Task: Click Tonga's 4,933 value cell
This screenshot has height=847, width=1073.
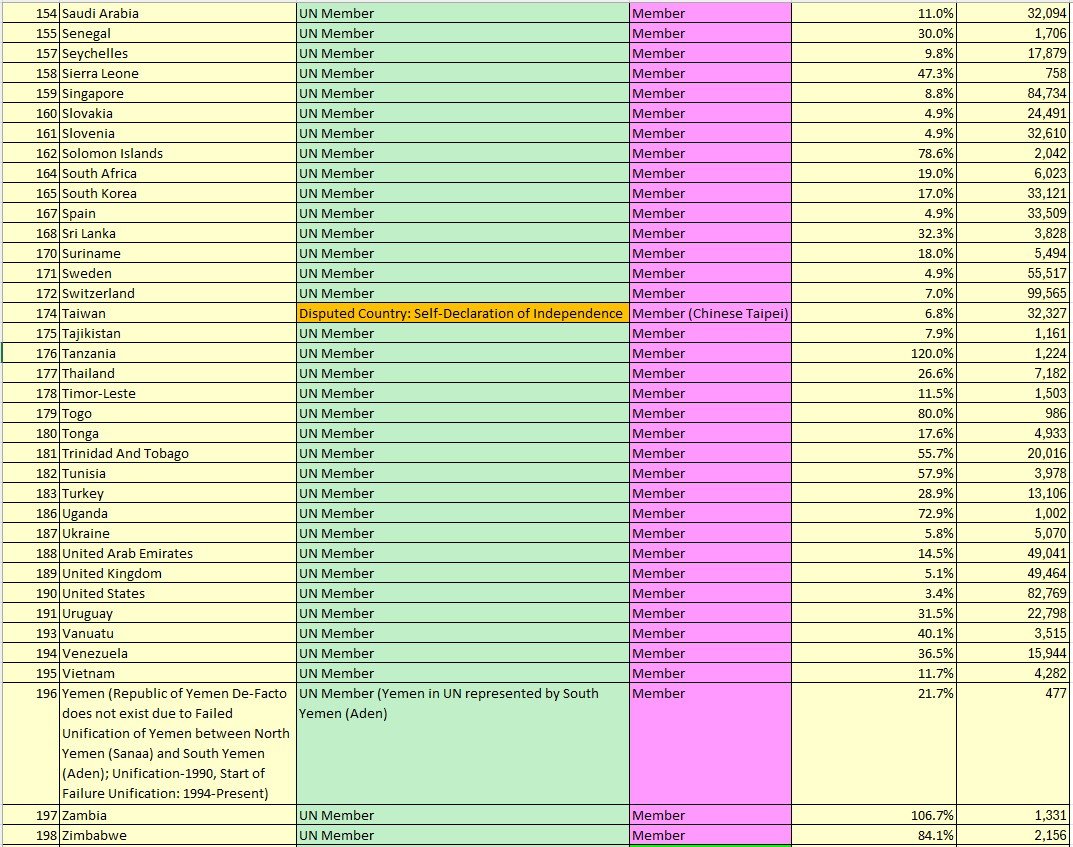Action: (1013, 433)
